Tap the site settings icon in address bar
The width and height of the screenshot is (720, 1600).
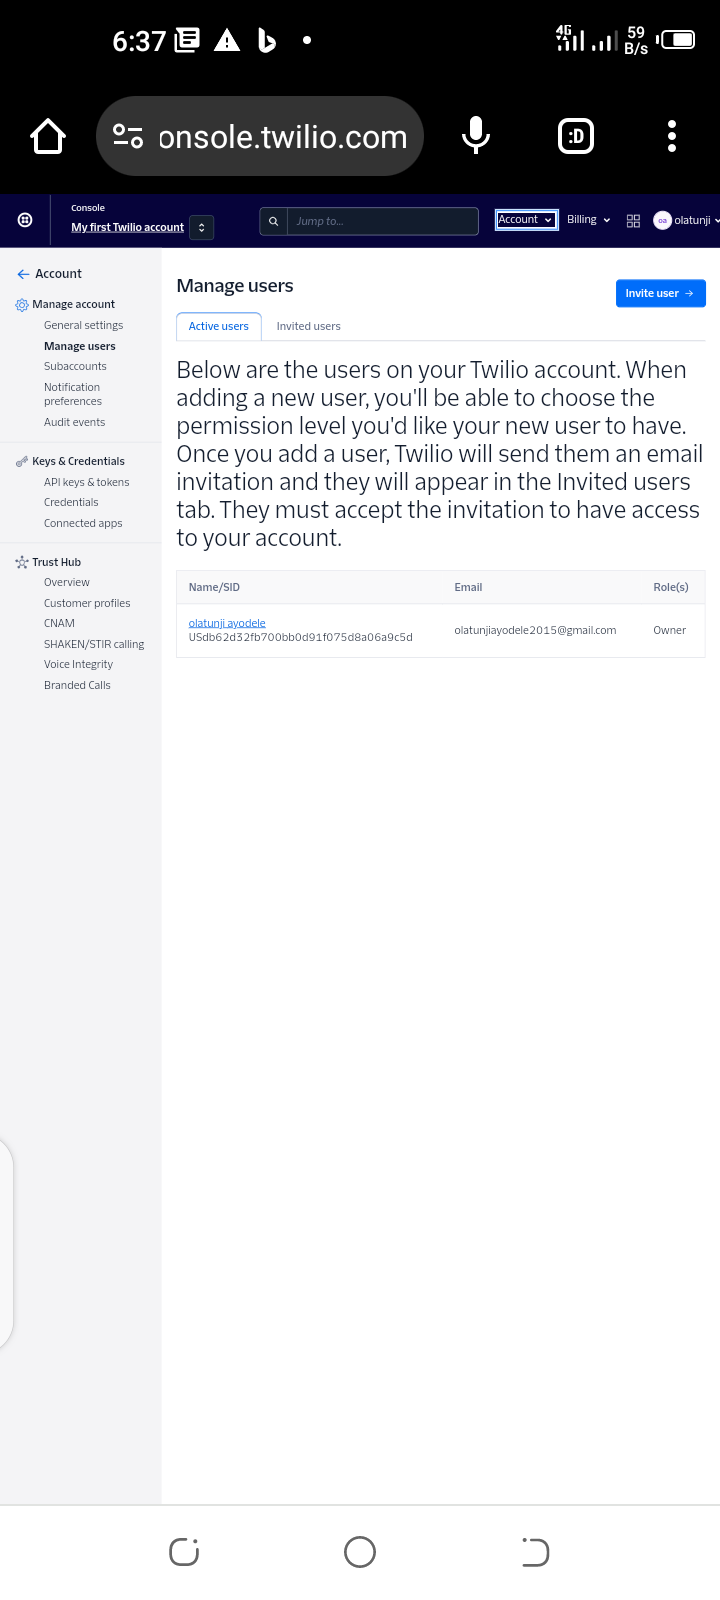(x=128, y=136)
